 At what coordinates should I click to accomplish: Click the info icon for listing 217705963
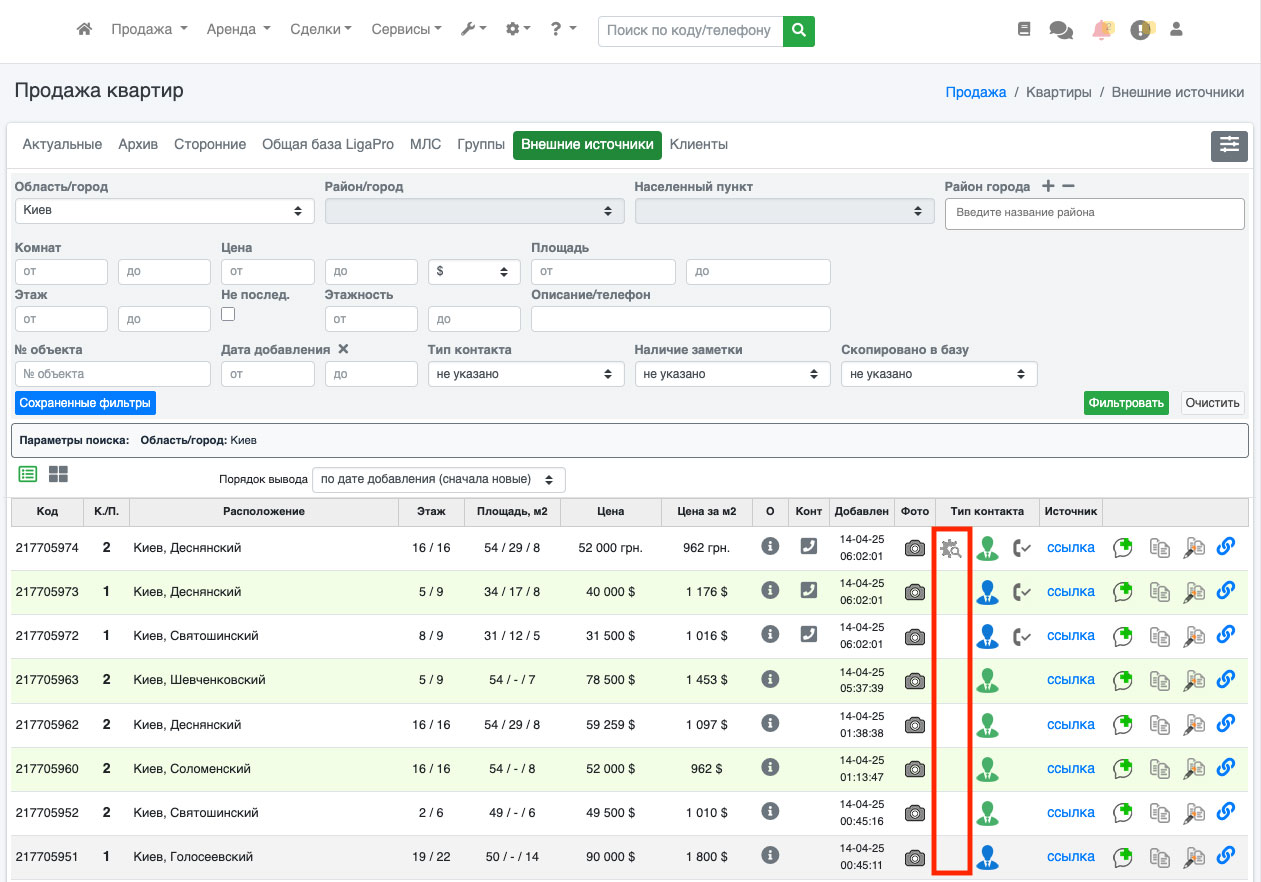[x=770, y=679]
